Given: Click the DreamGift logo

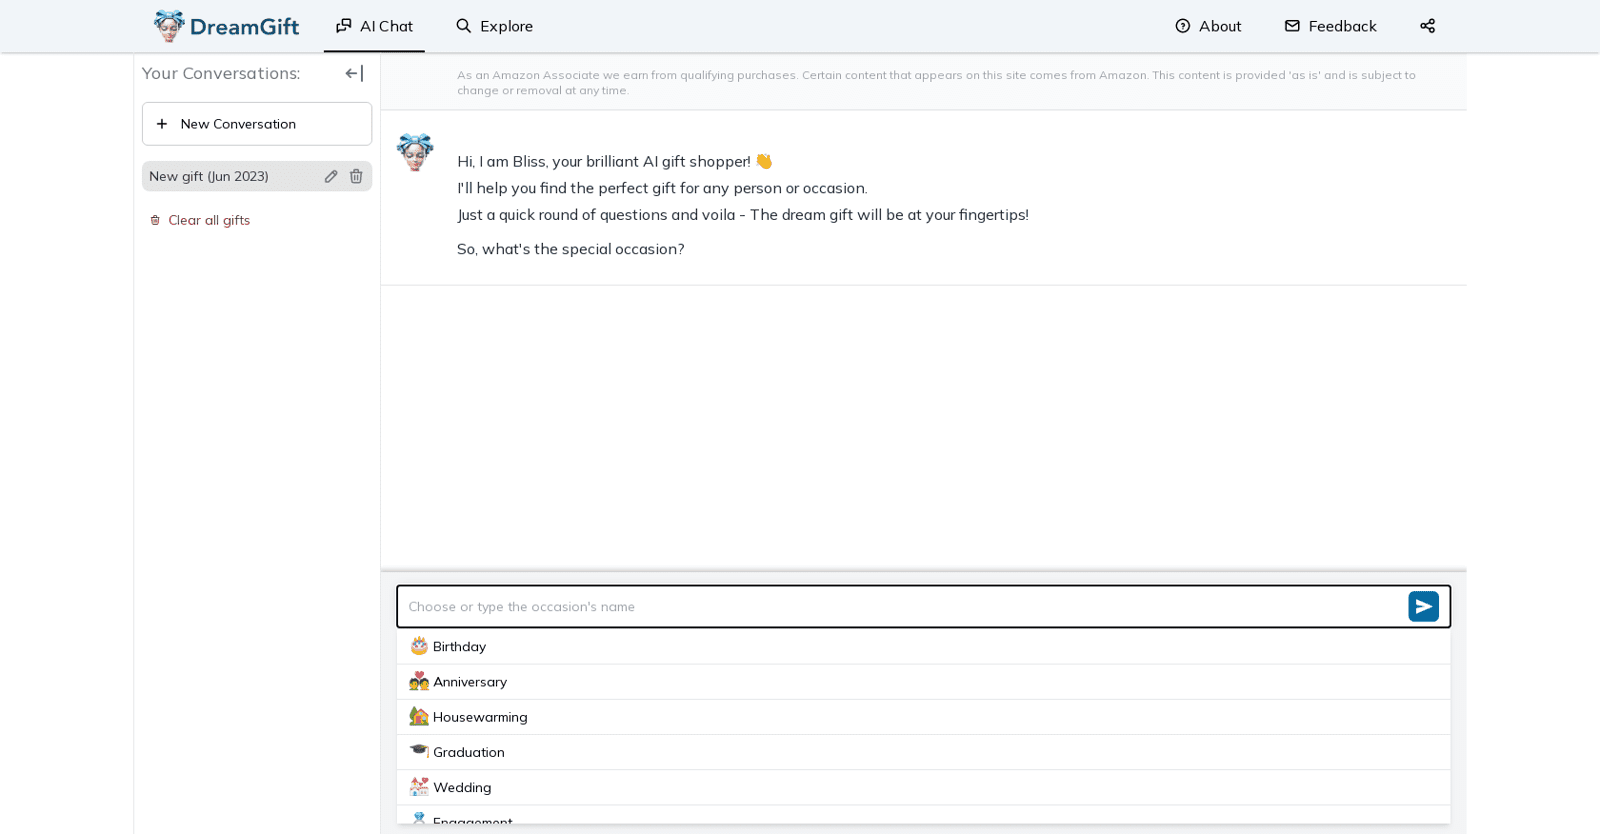Looking at the screenshot, I should pyautogui.click(x=226, y=26).
